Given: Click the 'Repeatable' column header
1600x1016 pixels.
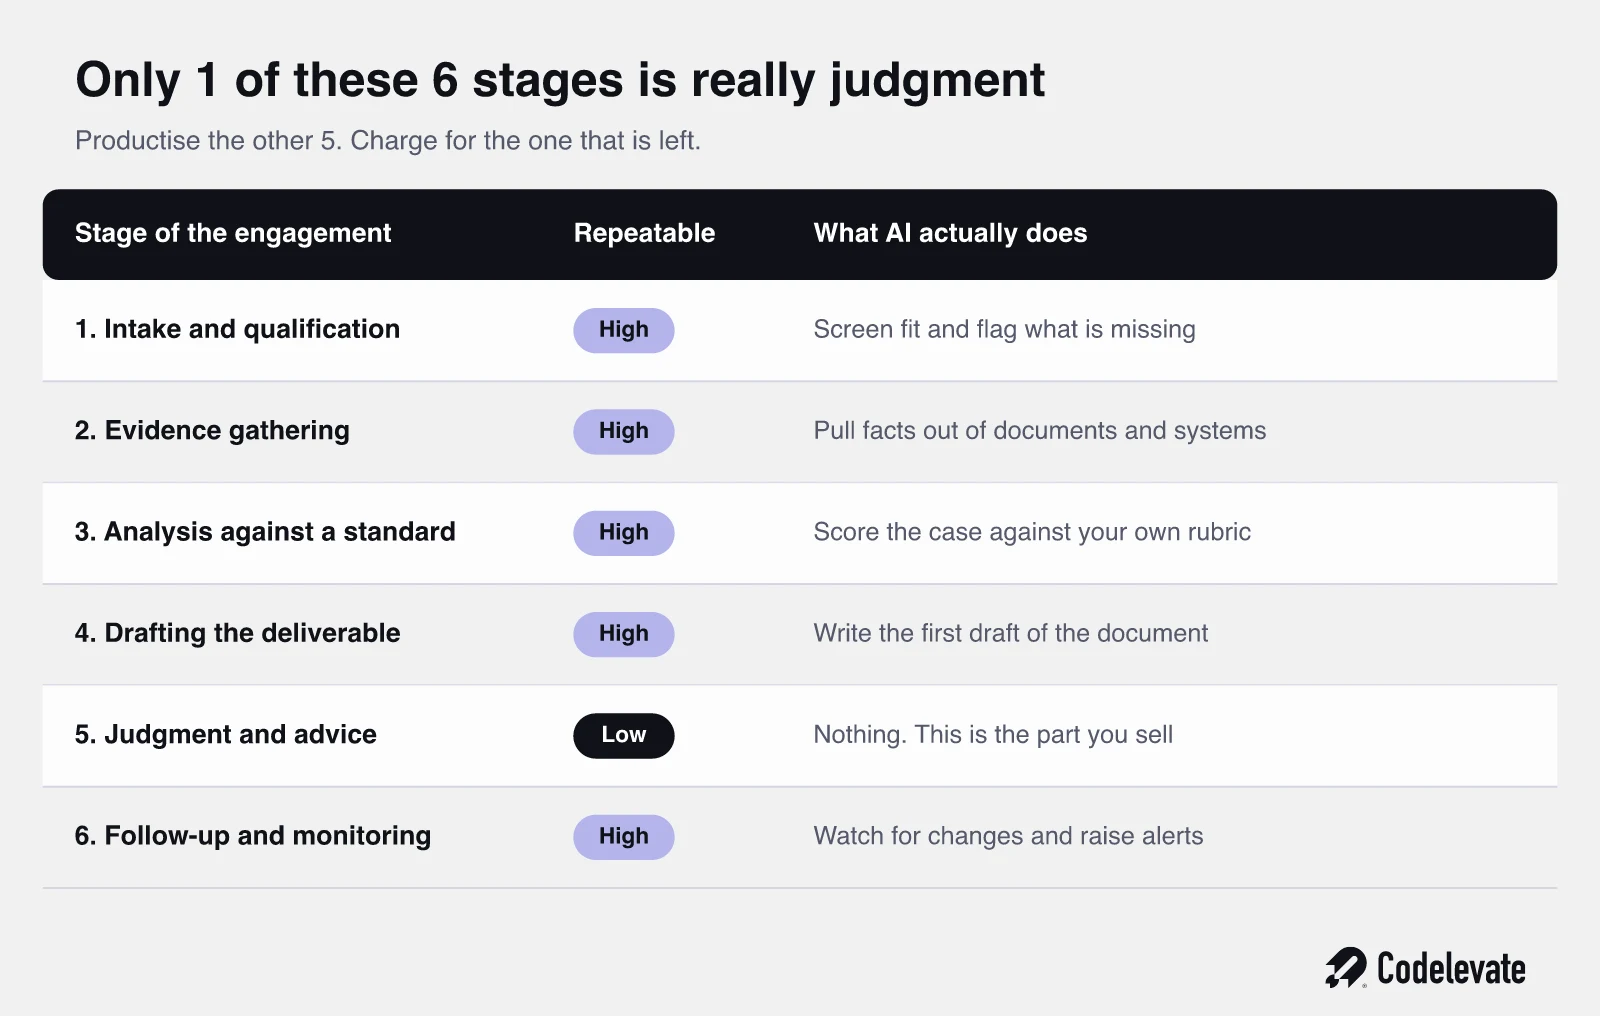Looking at the screenshot, I should (x=644, y=233).
